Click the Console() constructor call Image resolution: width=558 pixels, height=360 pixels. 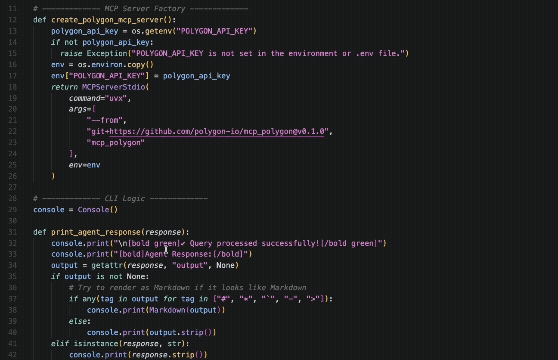point(98,210)
